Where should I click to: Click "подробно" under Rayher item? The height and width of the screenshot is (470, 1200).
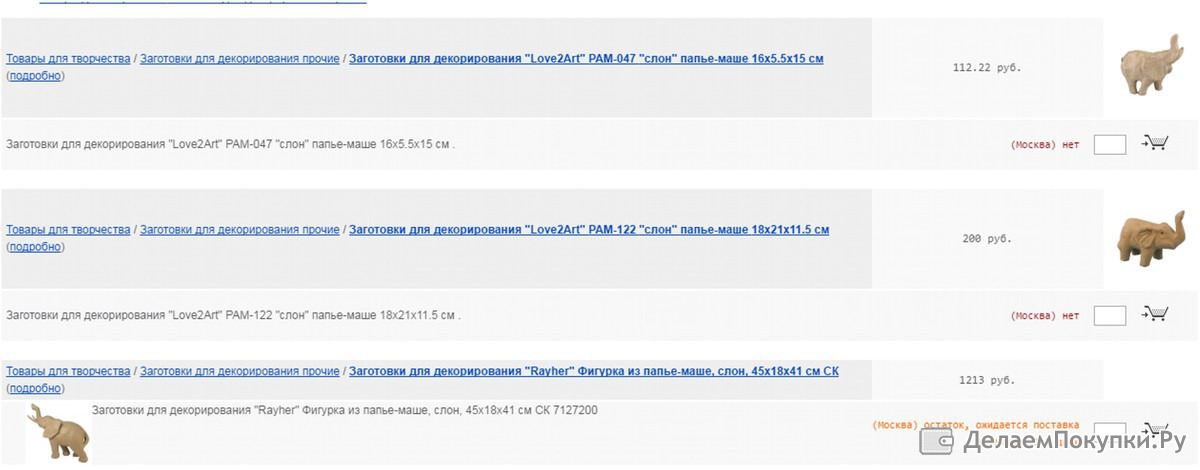35,389
